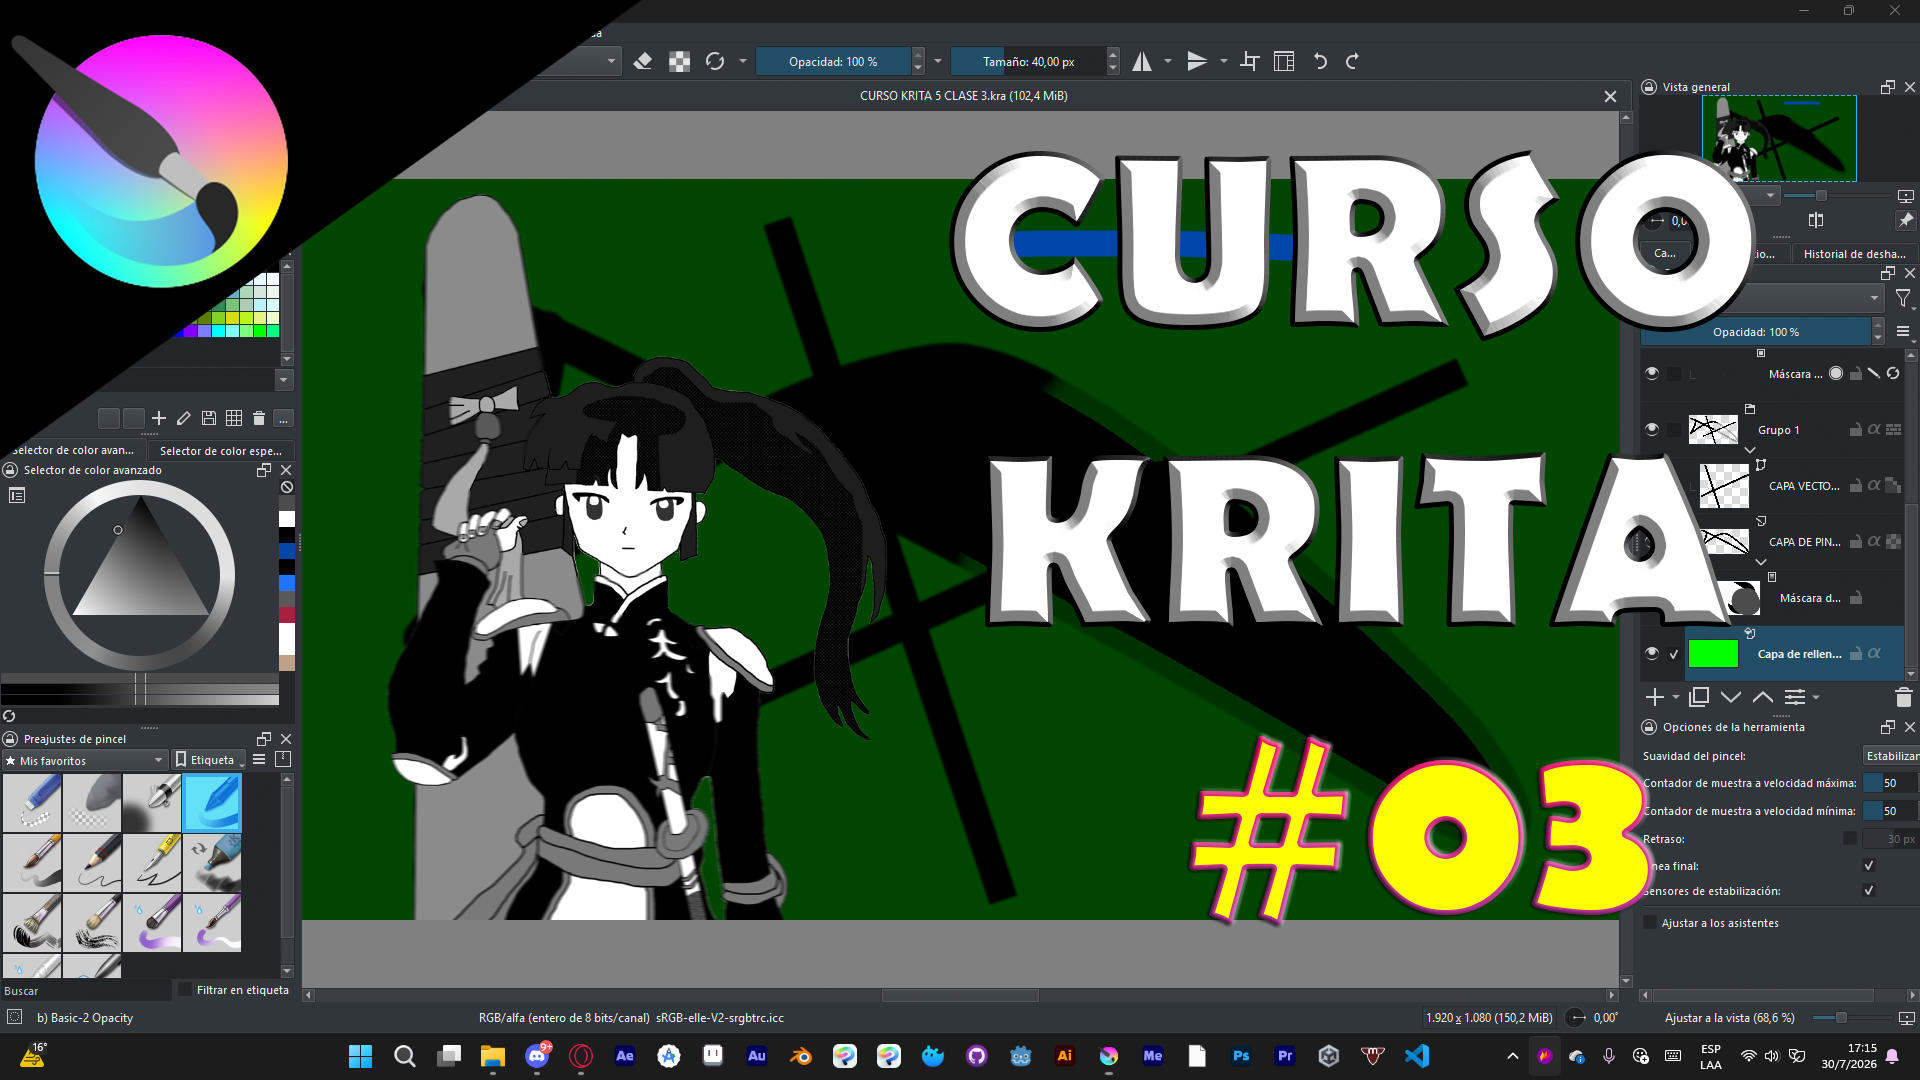Add a new color to the palette

point(159,418)
